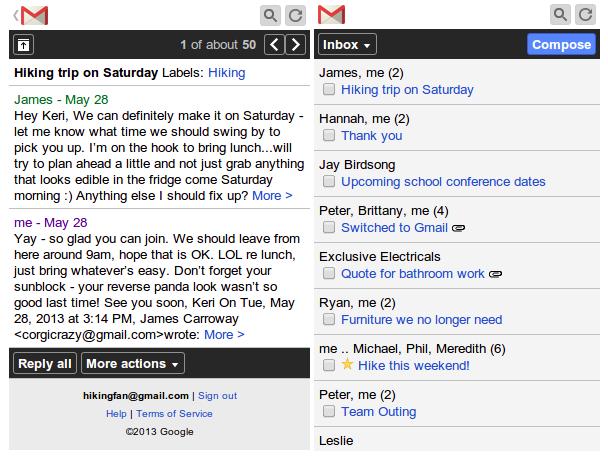The width and height of the screenshot is (608, 456).
Task: Expand the More actions dropdown
Action: 133,364
